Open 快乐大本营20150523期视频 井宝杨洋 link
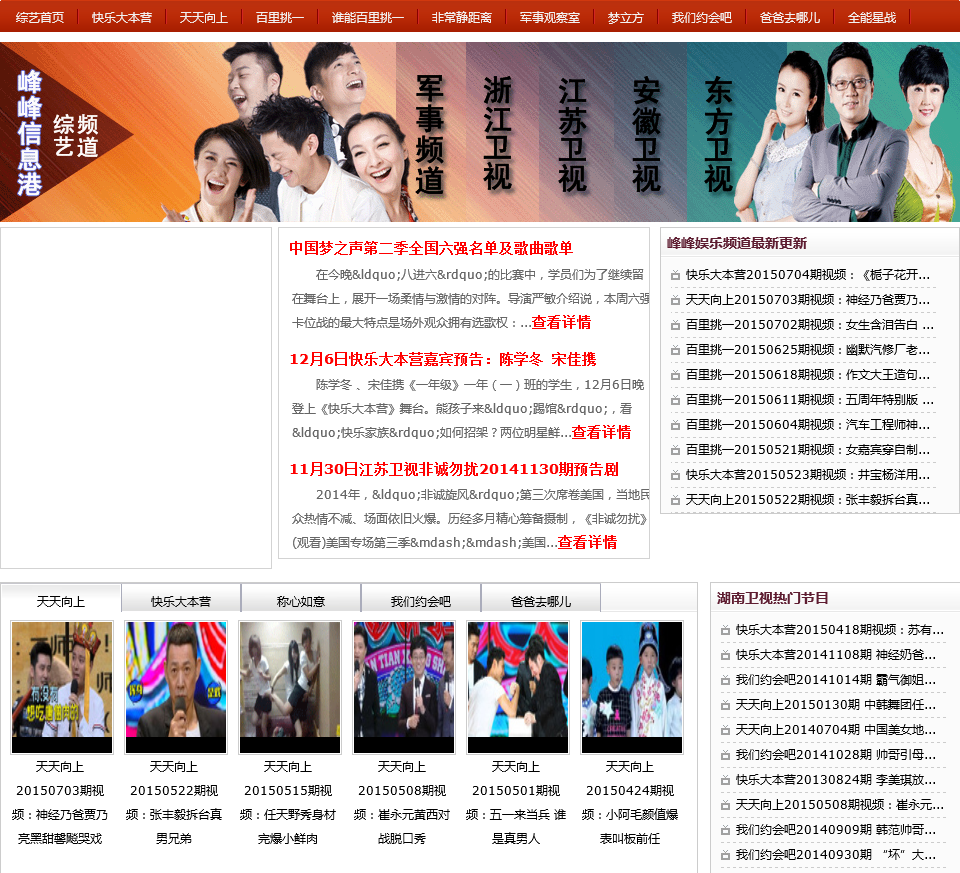 point(808,475)
